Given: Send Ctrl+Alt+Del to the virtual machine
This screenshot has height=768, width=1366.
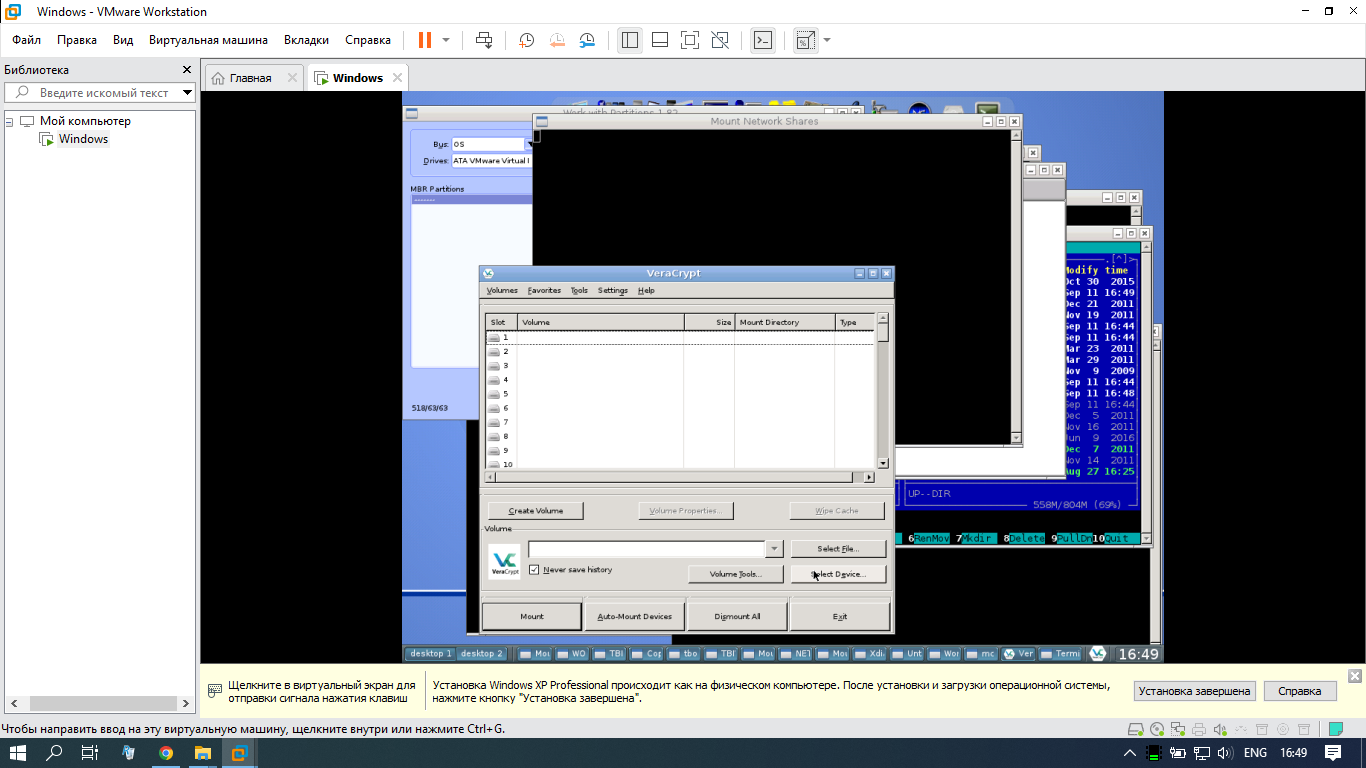Looking at the screenshot, I should click(484, 40).
